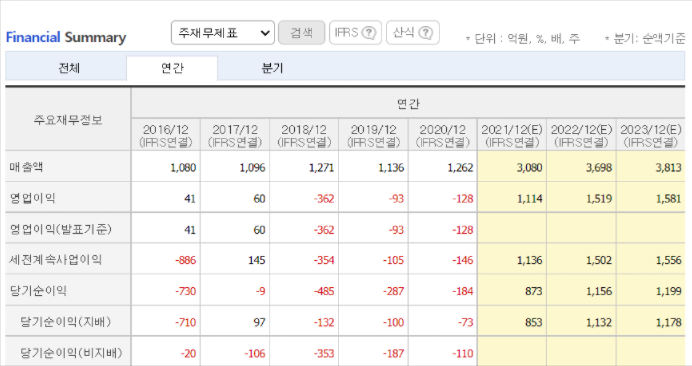
Task: Click the 매출액 value 1,096
Action: coord(252,168)
